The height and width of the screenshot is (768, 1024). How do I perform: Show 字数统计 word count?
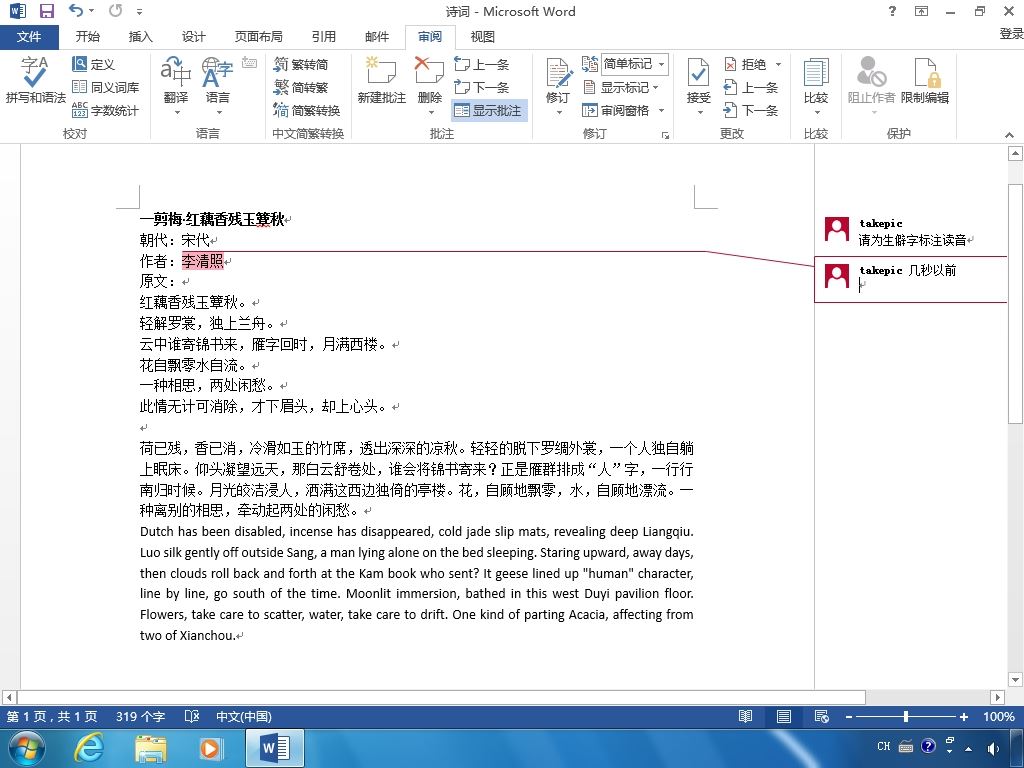(105, 110)
